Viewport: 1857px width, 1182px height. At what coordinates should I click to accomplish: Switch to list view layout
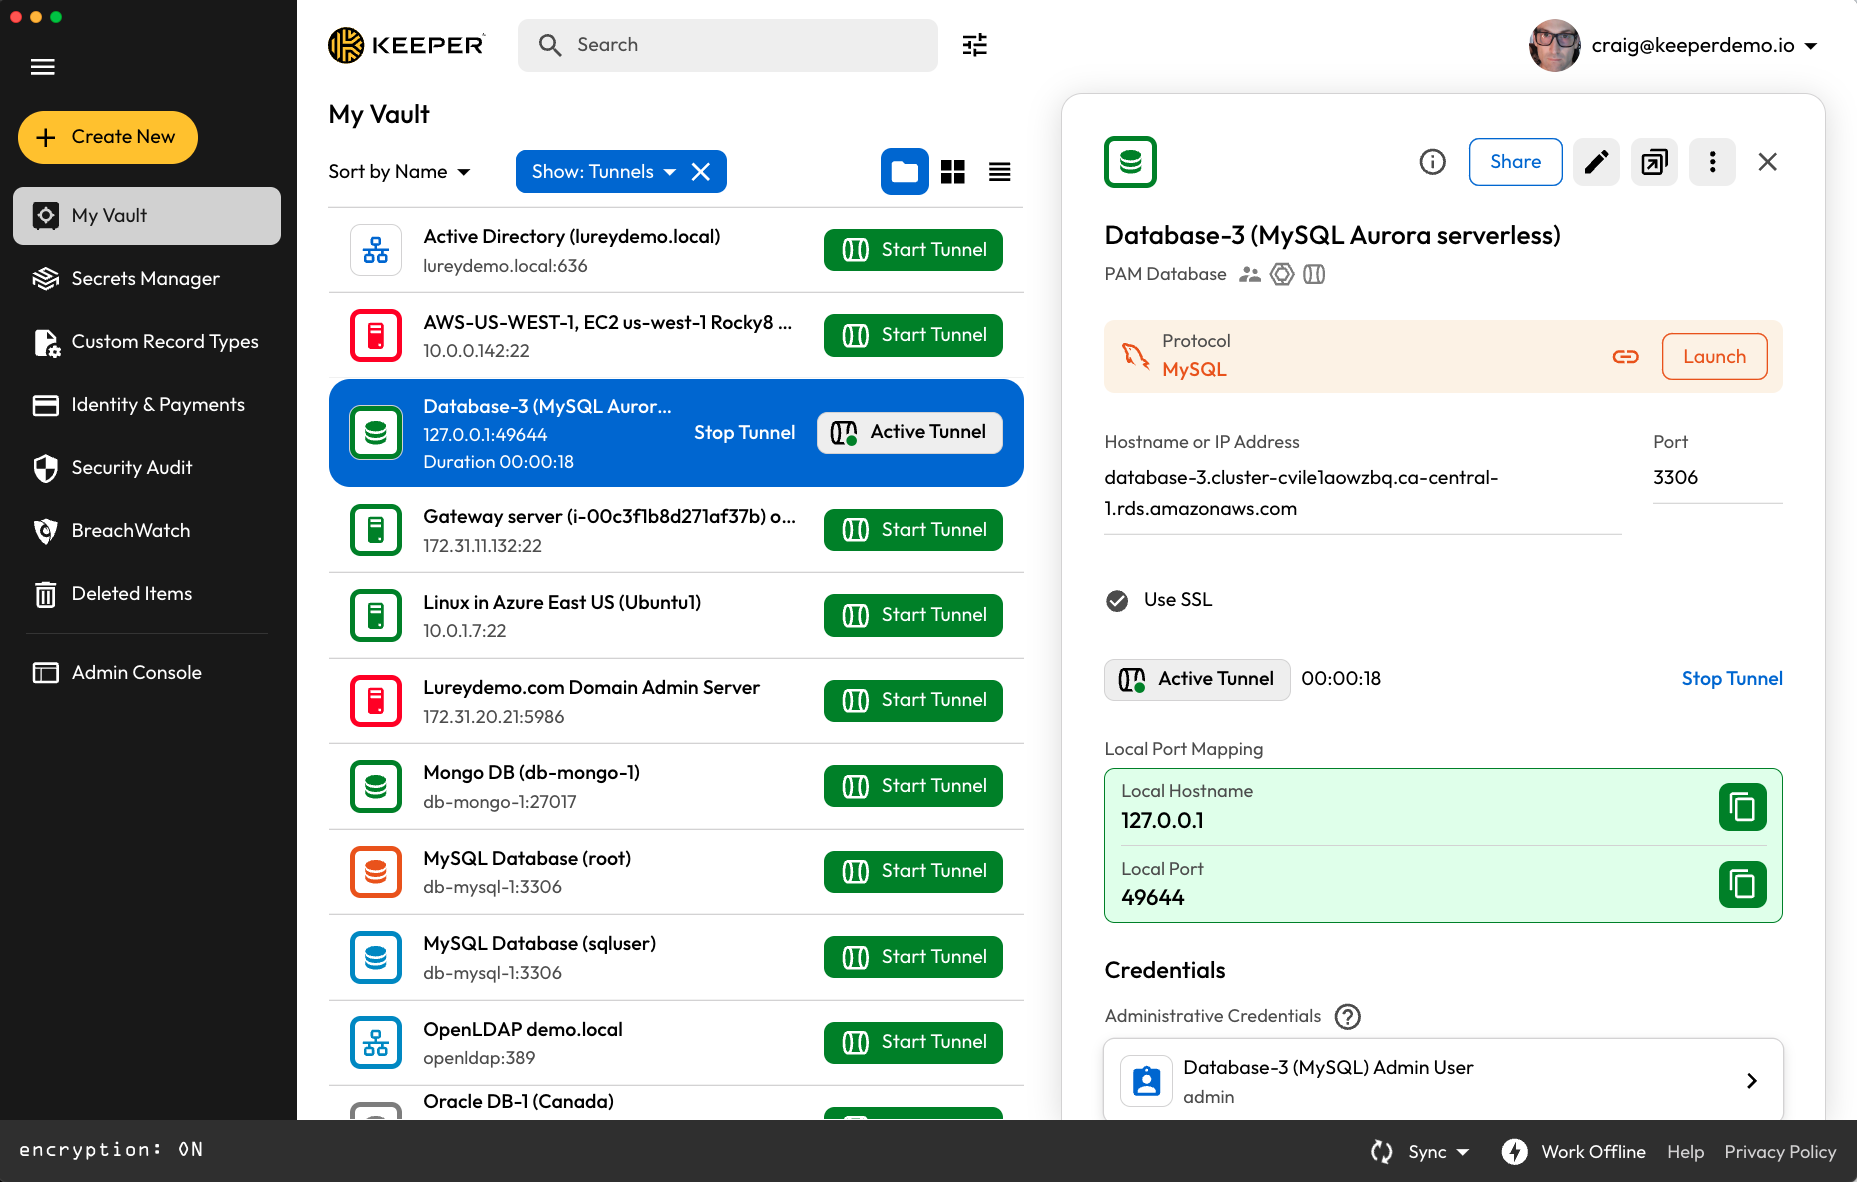click(999, 172)
